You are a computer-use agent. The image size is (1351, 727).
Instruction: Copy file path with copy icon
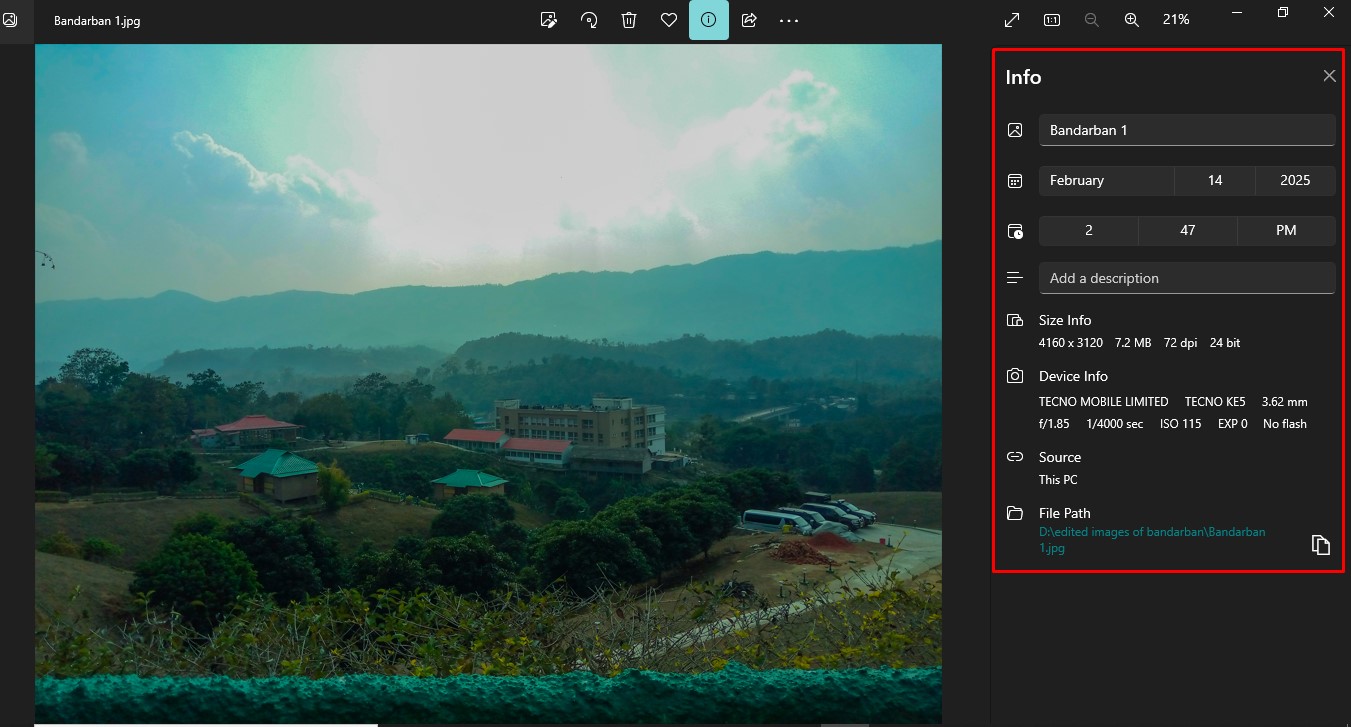pyautogui.click(x=1321, y=545)
